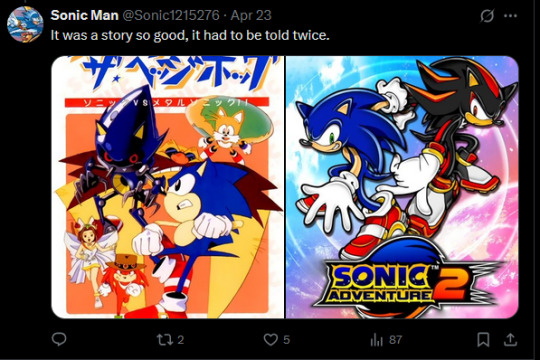Share the post via upload arrow icon
This screenshot has width=540, height=360.
point(510,340)
